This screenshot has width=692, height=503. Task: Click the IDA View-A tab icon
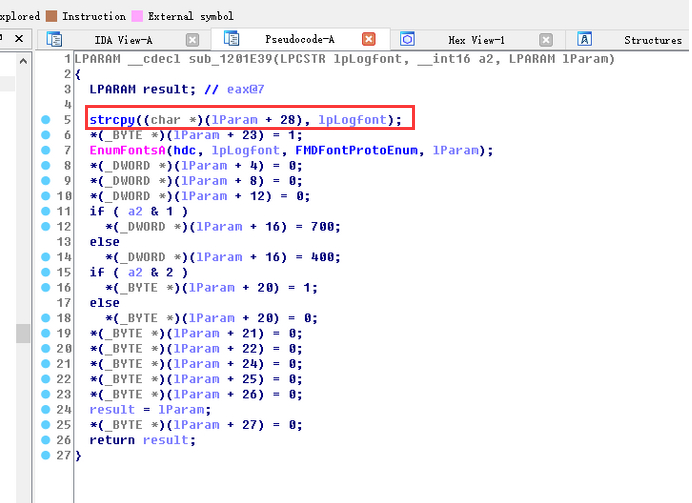[54, 39]
